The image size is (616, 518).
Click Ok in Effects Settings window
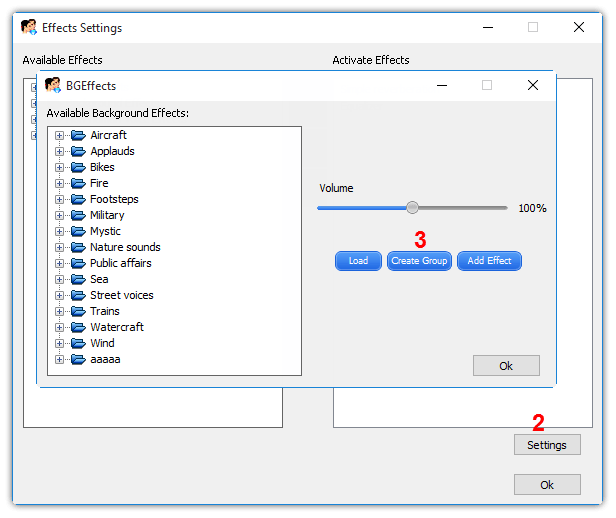[547, 485]
